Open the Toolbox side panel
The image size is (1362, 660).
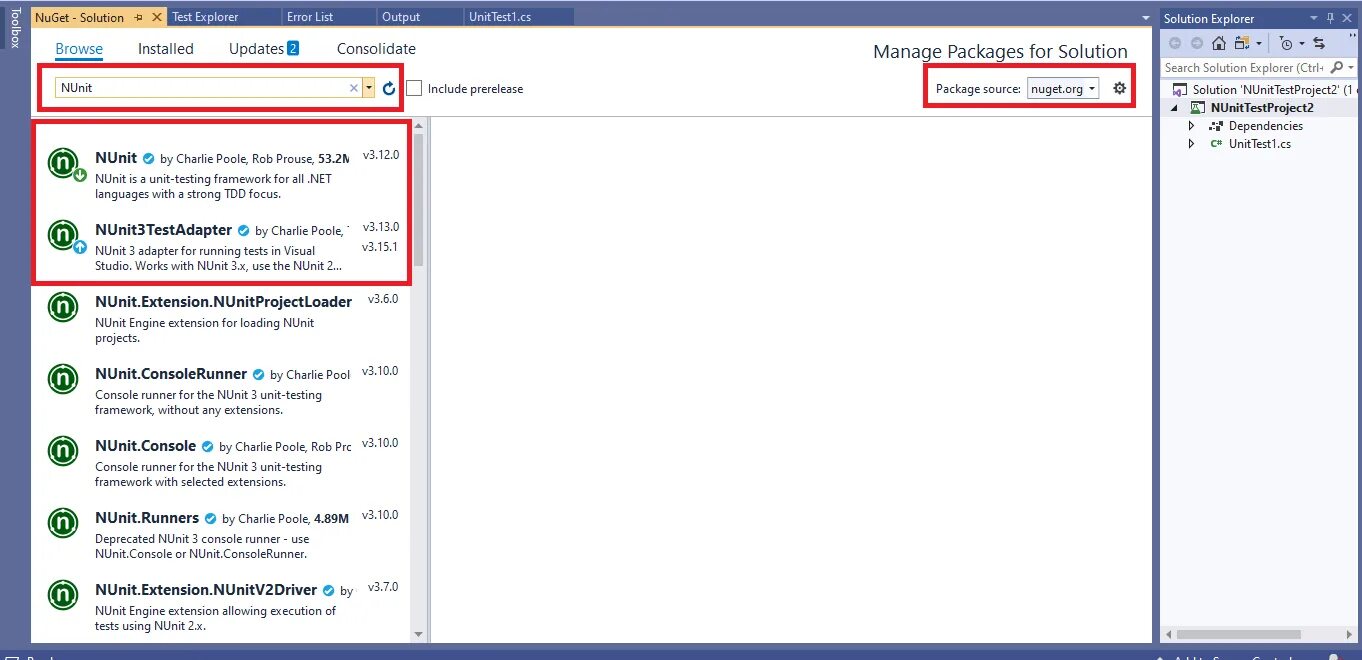pos(14,28)
